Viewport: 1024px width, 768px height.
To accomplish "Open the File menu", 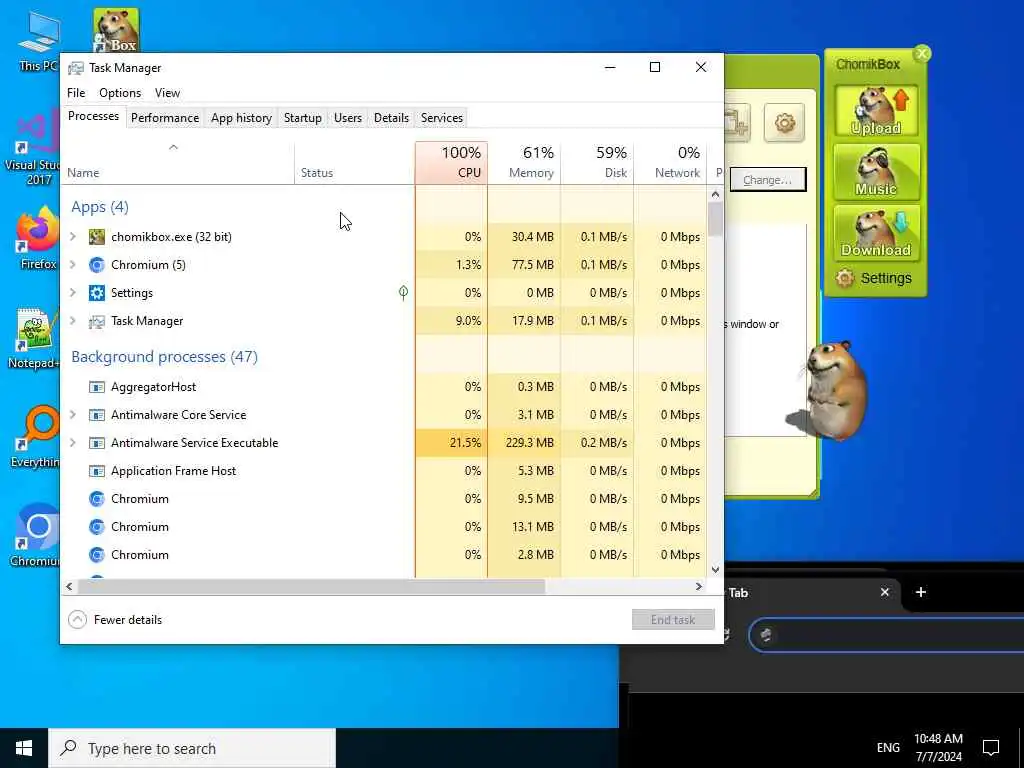I will click(76, 93).
